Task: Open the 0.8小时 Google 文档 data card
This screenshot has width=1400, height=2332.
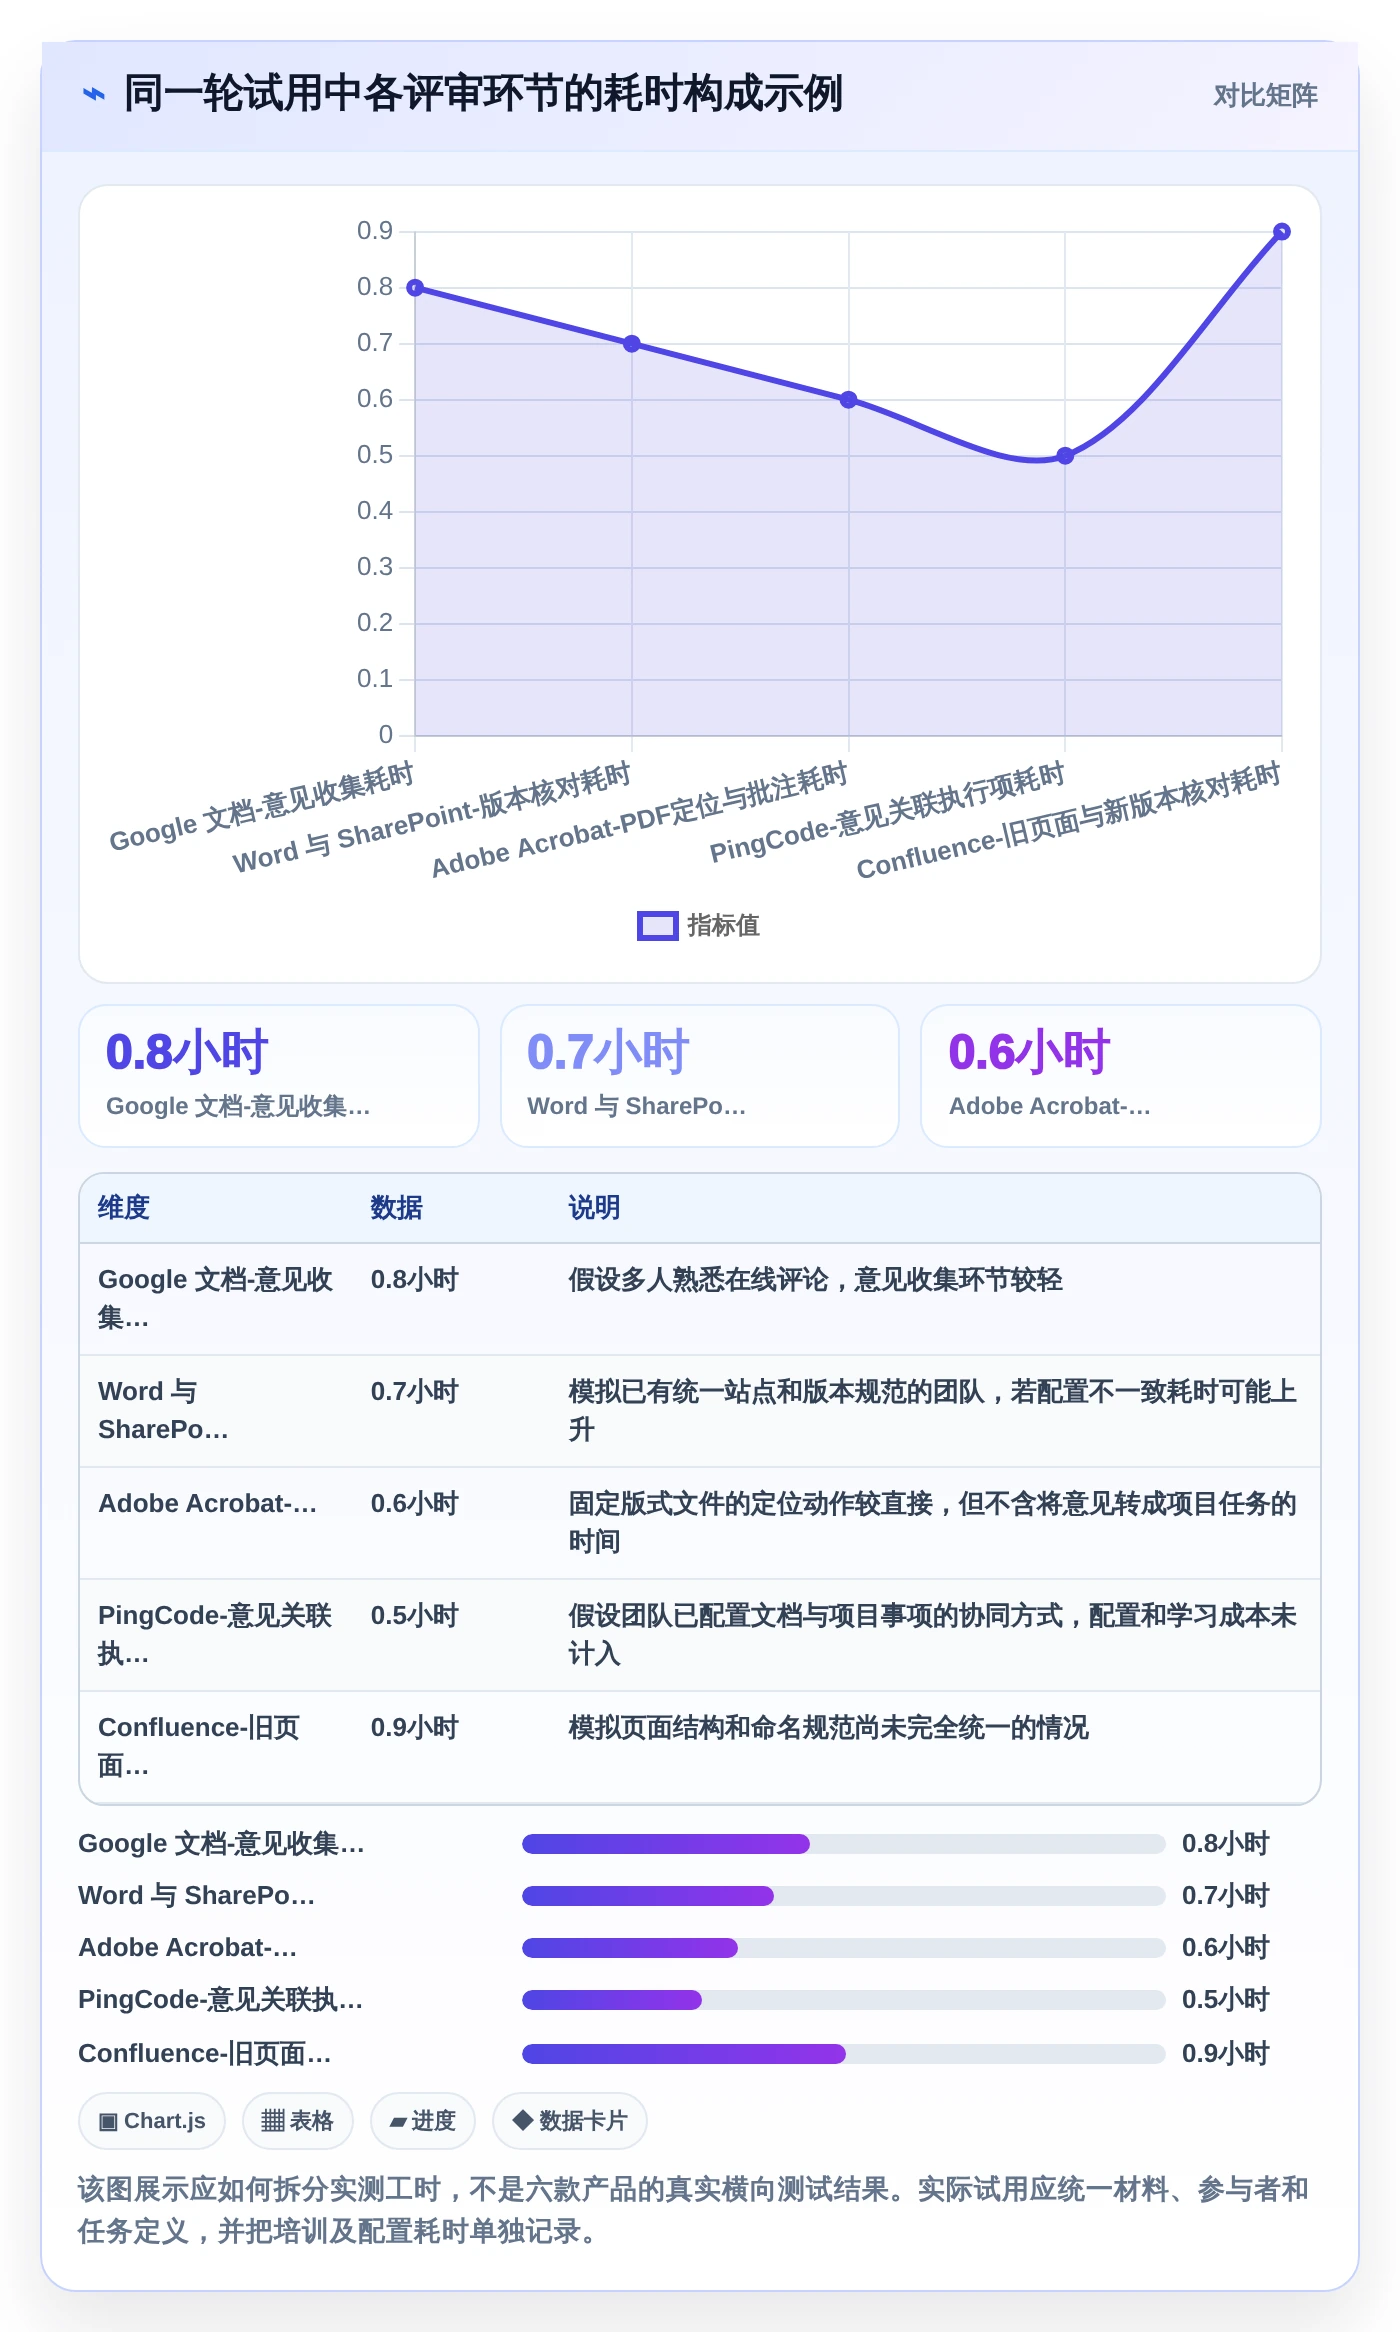Action: pyautogui.click(x=279, y=1076)
